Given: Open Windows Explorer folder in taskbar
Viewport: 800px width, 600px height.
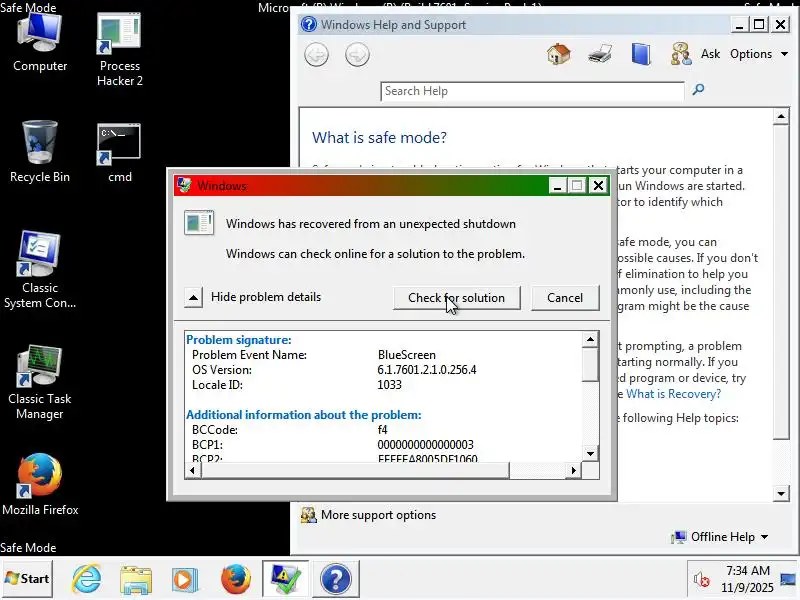Looking at the screenshot, I should pyautogui.click(x=136, y=580).
